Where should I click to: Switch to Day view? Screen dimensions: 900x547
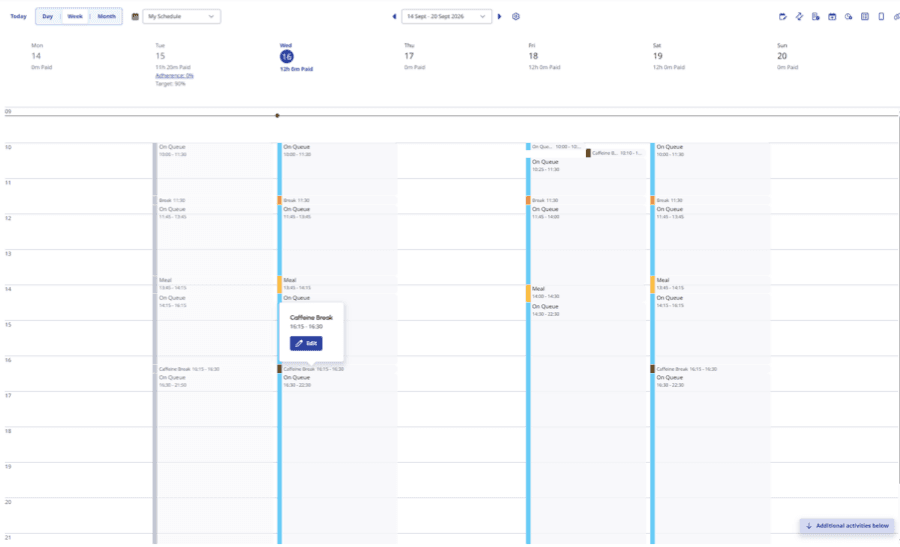48,17
